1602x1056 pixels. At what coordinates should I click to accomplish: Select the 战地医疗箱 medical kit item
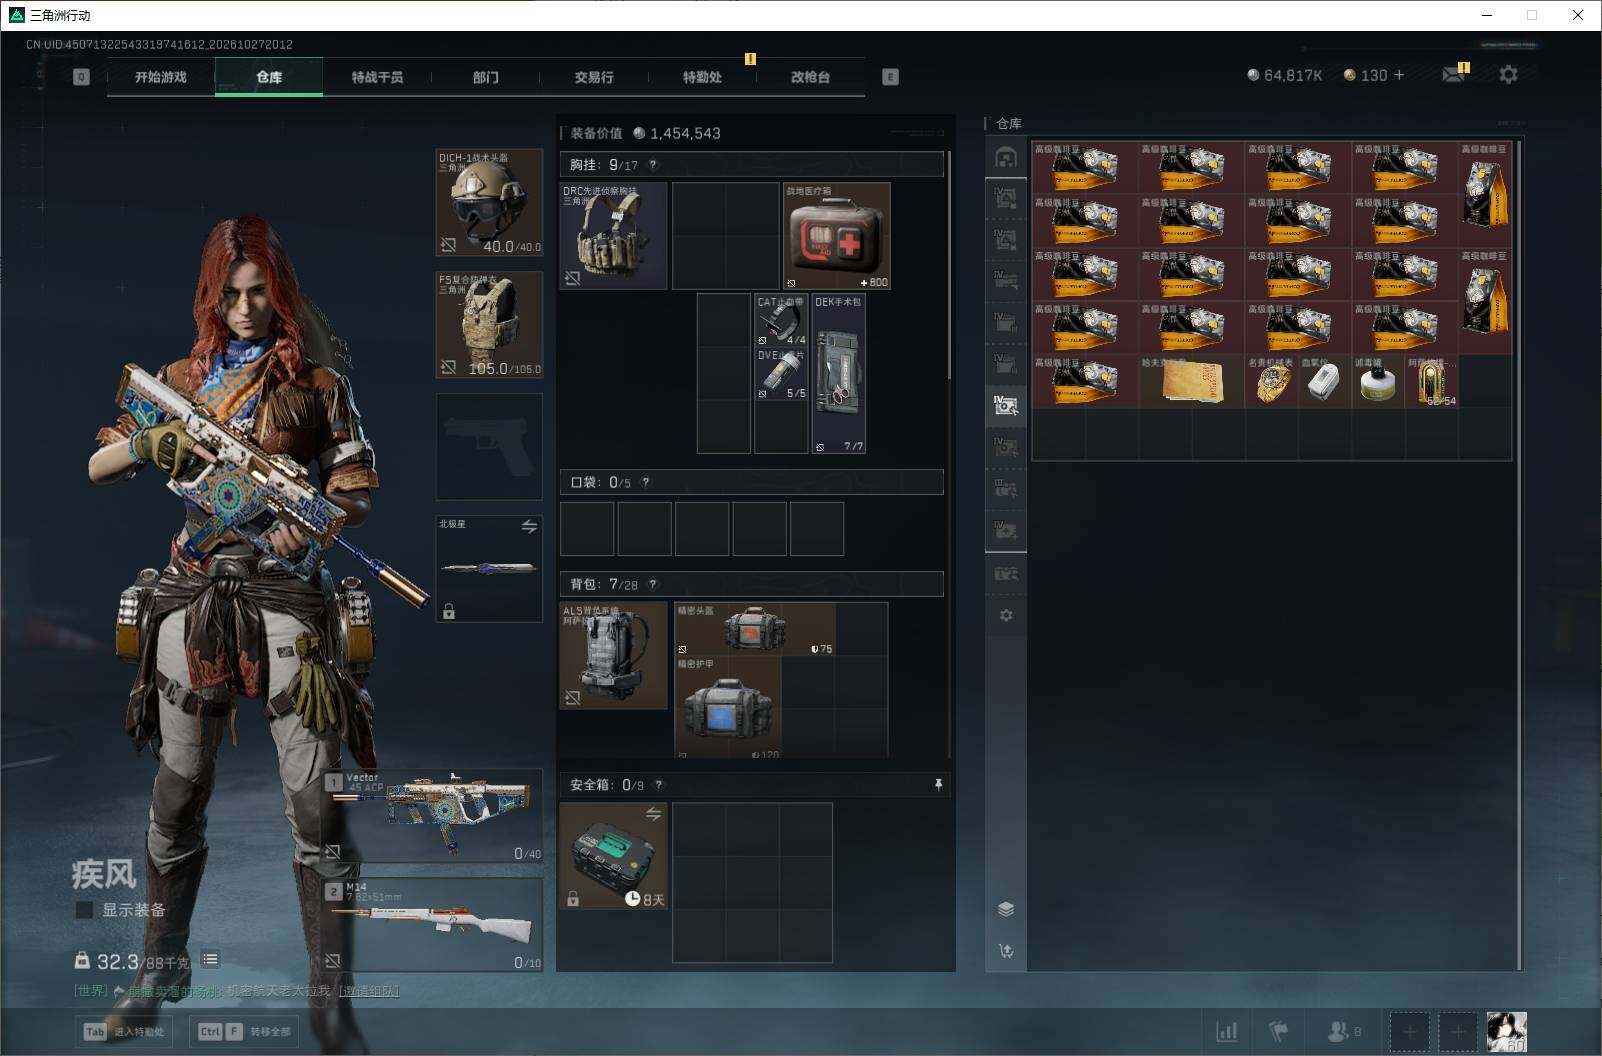(x=836, y=236)
